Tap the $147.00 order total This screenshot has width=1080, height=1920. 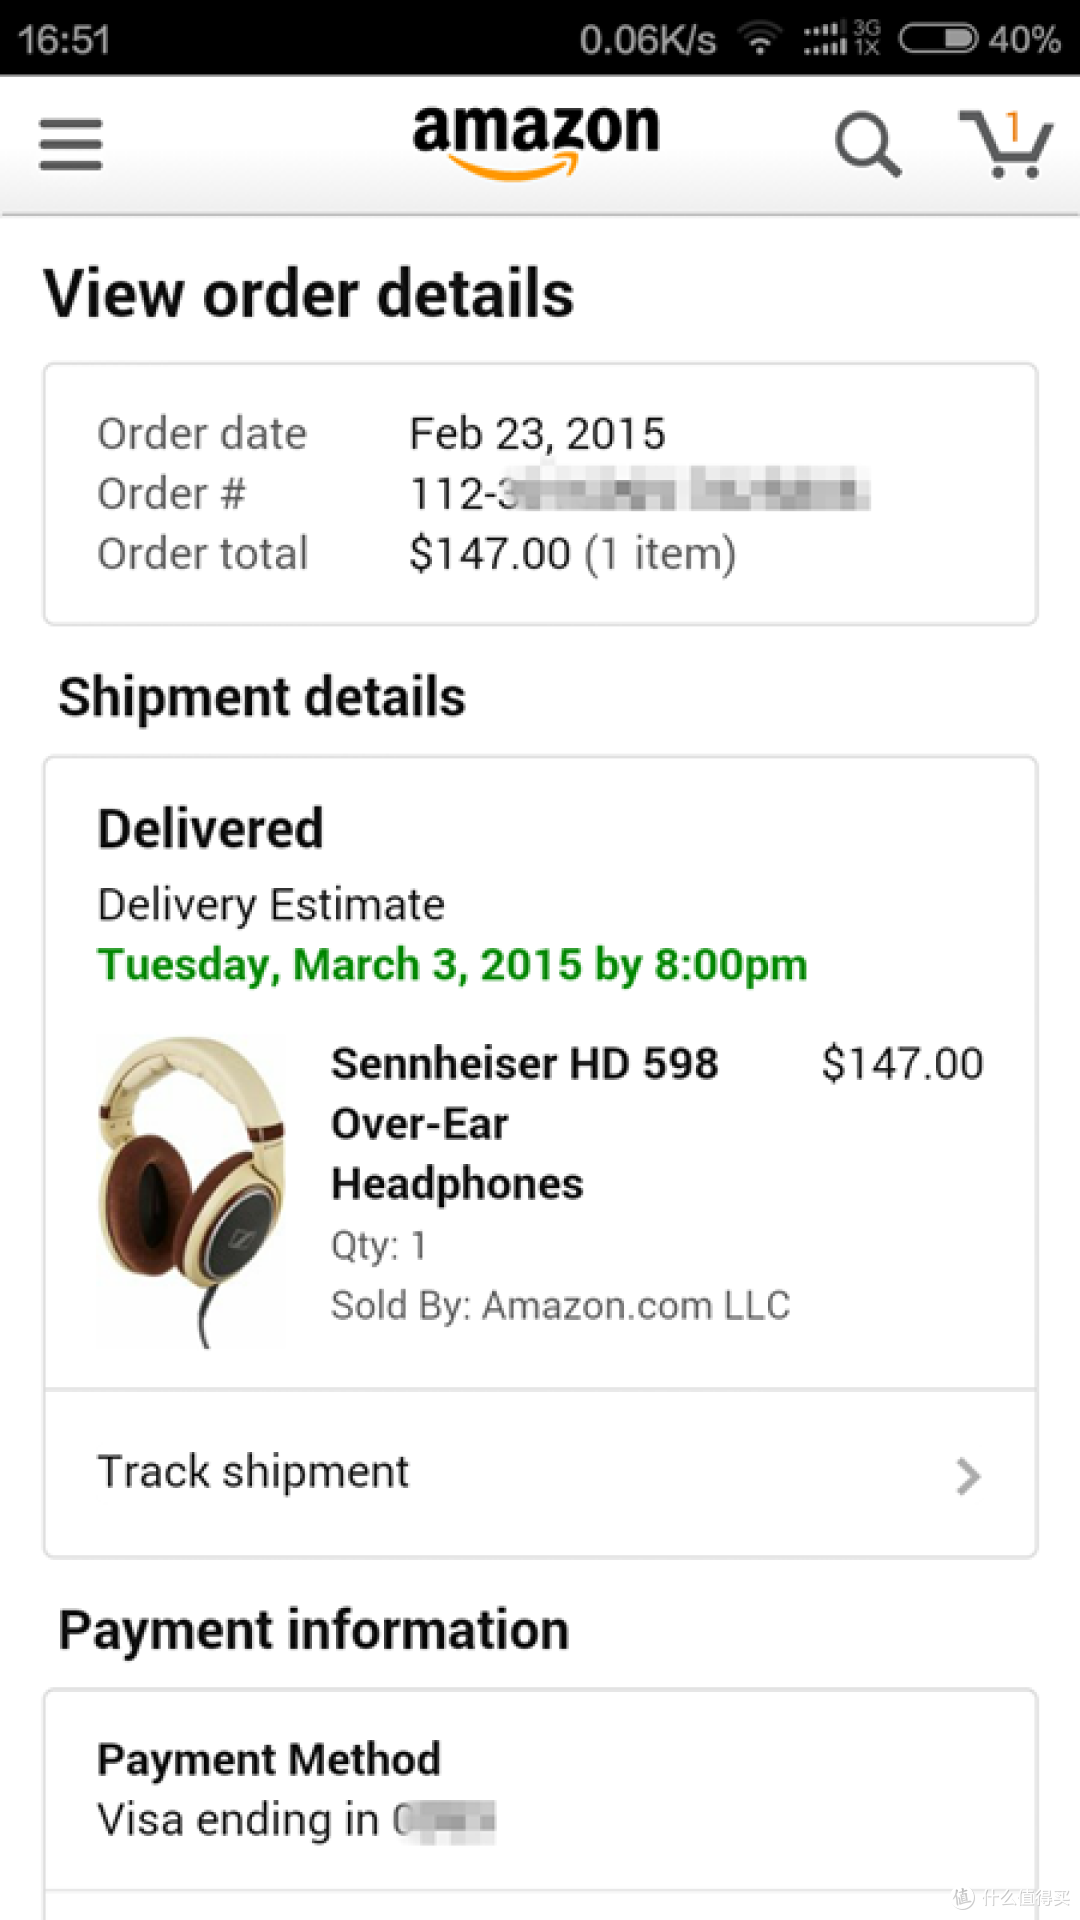(573, 553)
